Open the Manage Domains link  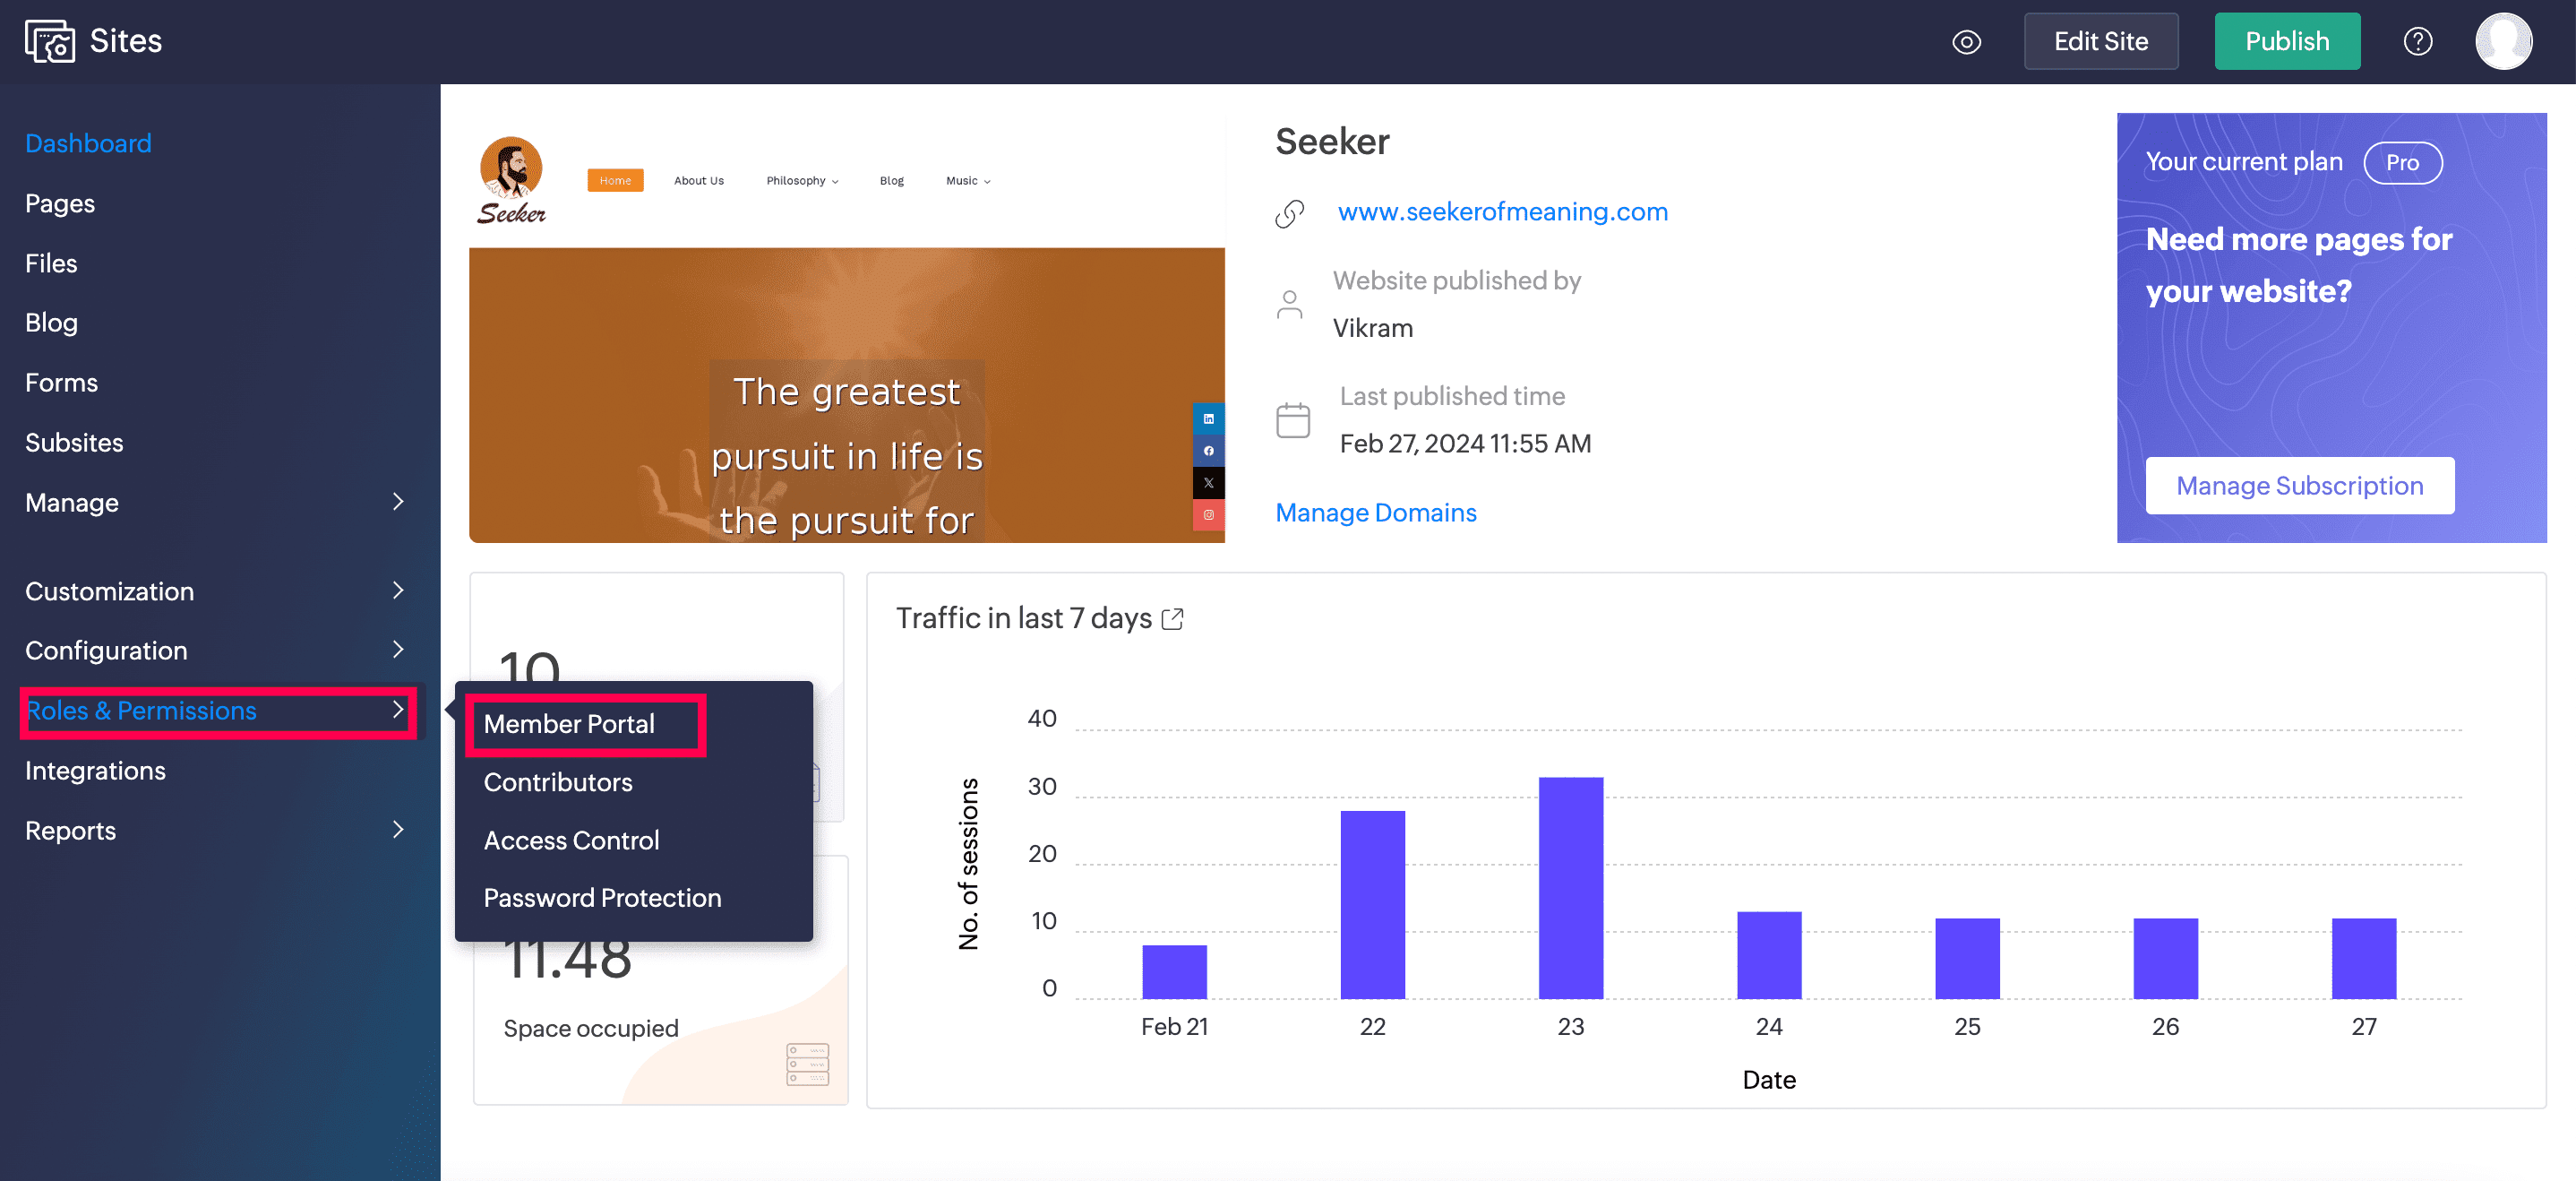click(x=1375, y=513)
